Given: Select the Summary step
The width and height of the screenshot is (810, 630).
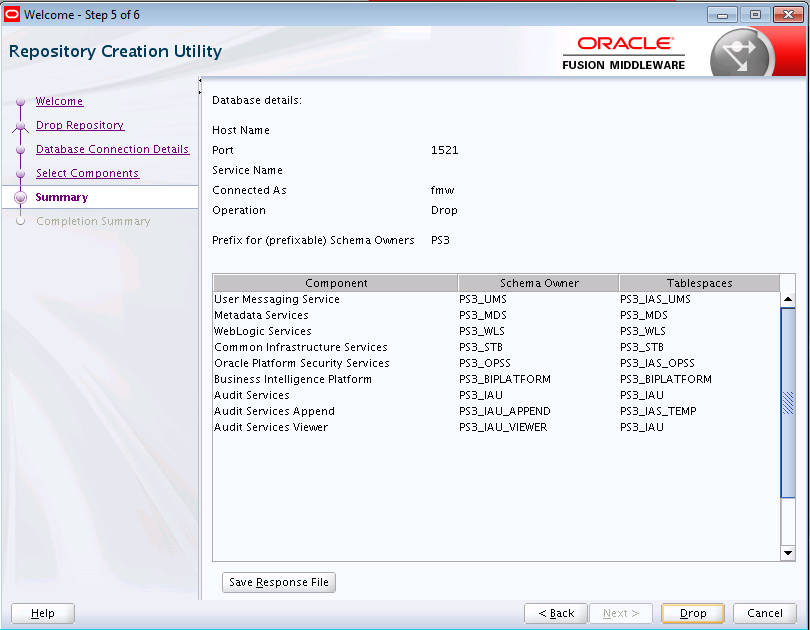Looking at the screenshot, I should [x=61, y=197].
